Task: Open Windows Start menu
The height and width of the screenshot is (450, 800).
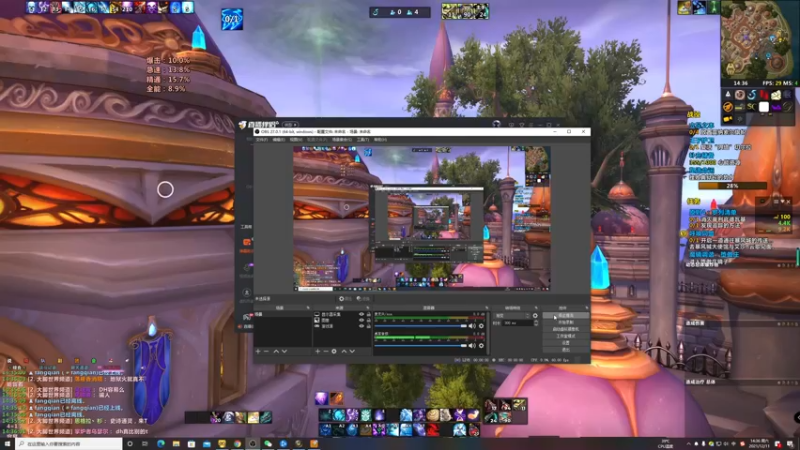Action: [x=7, y=444]
